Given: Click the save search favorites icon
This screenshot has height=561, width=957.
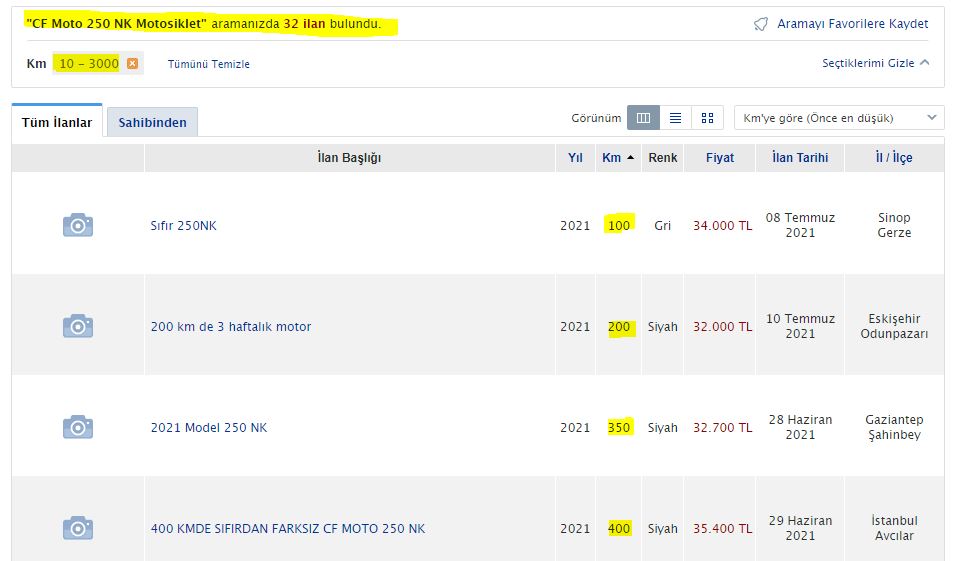Looking at the screenshot, I should [x=760, y=24].
